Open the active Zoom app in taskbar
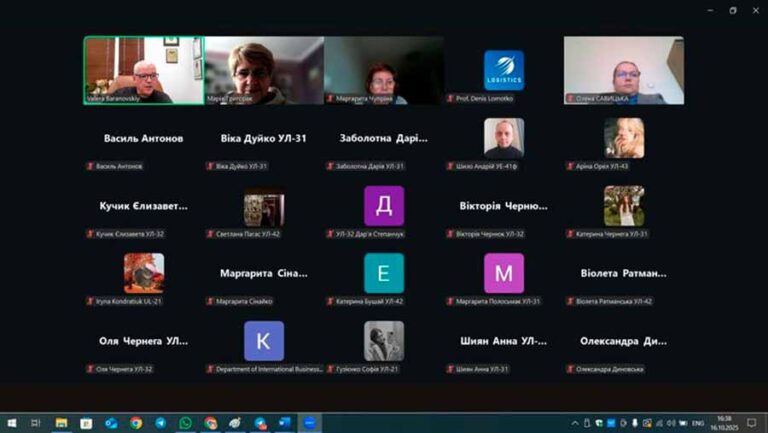 click(309, 423)
